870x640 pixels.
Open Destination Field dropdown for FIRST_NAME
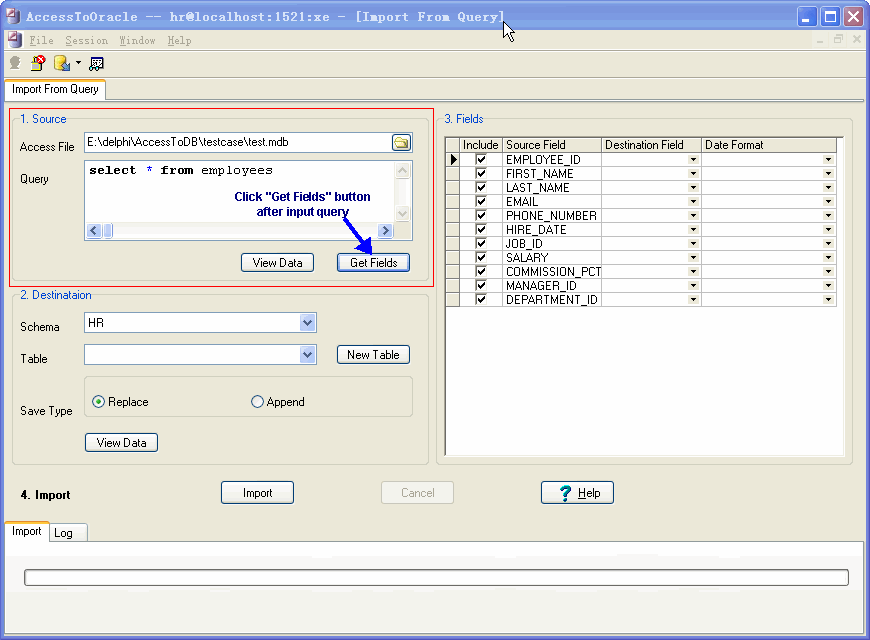(693, 174)
